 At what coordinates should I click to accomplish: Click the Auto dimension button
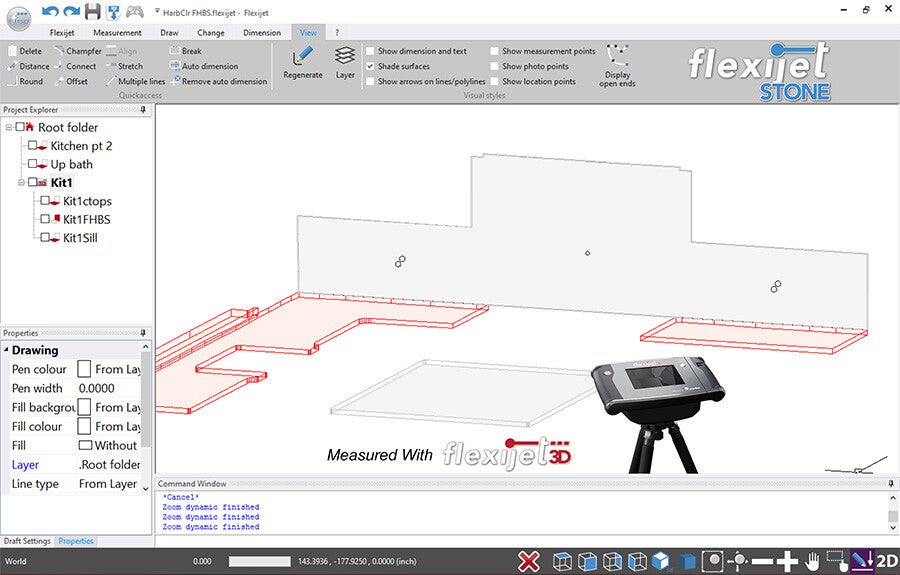click(x=204, y=66)
